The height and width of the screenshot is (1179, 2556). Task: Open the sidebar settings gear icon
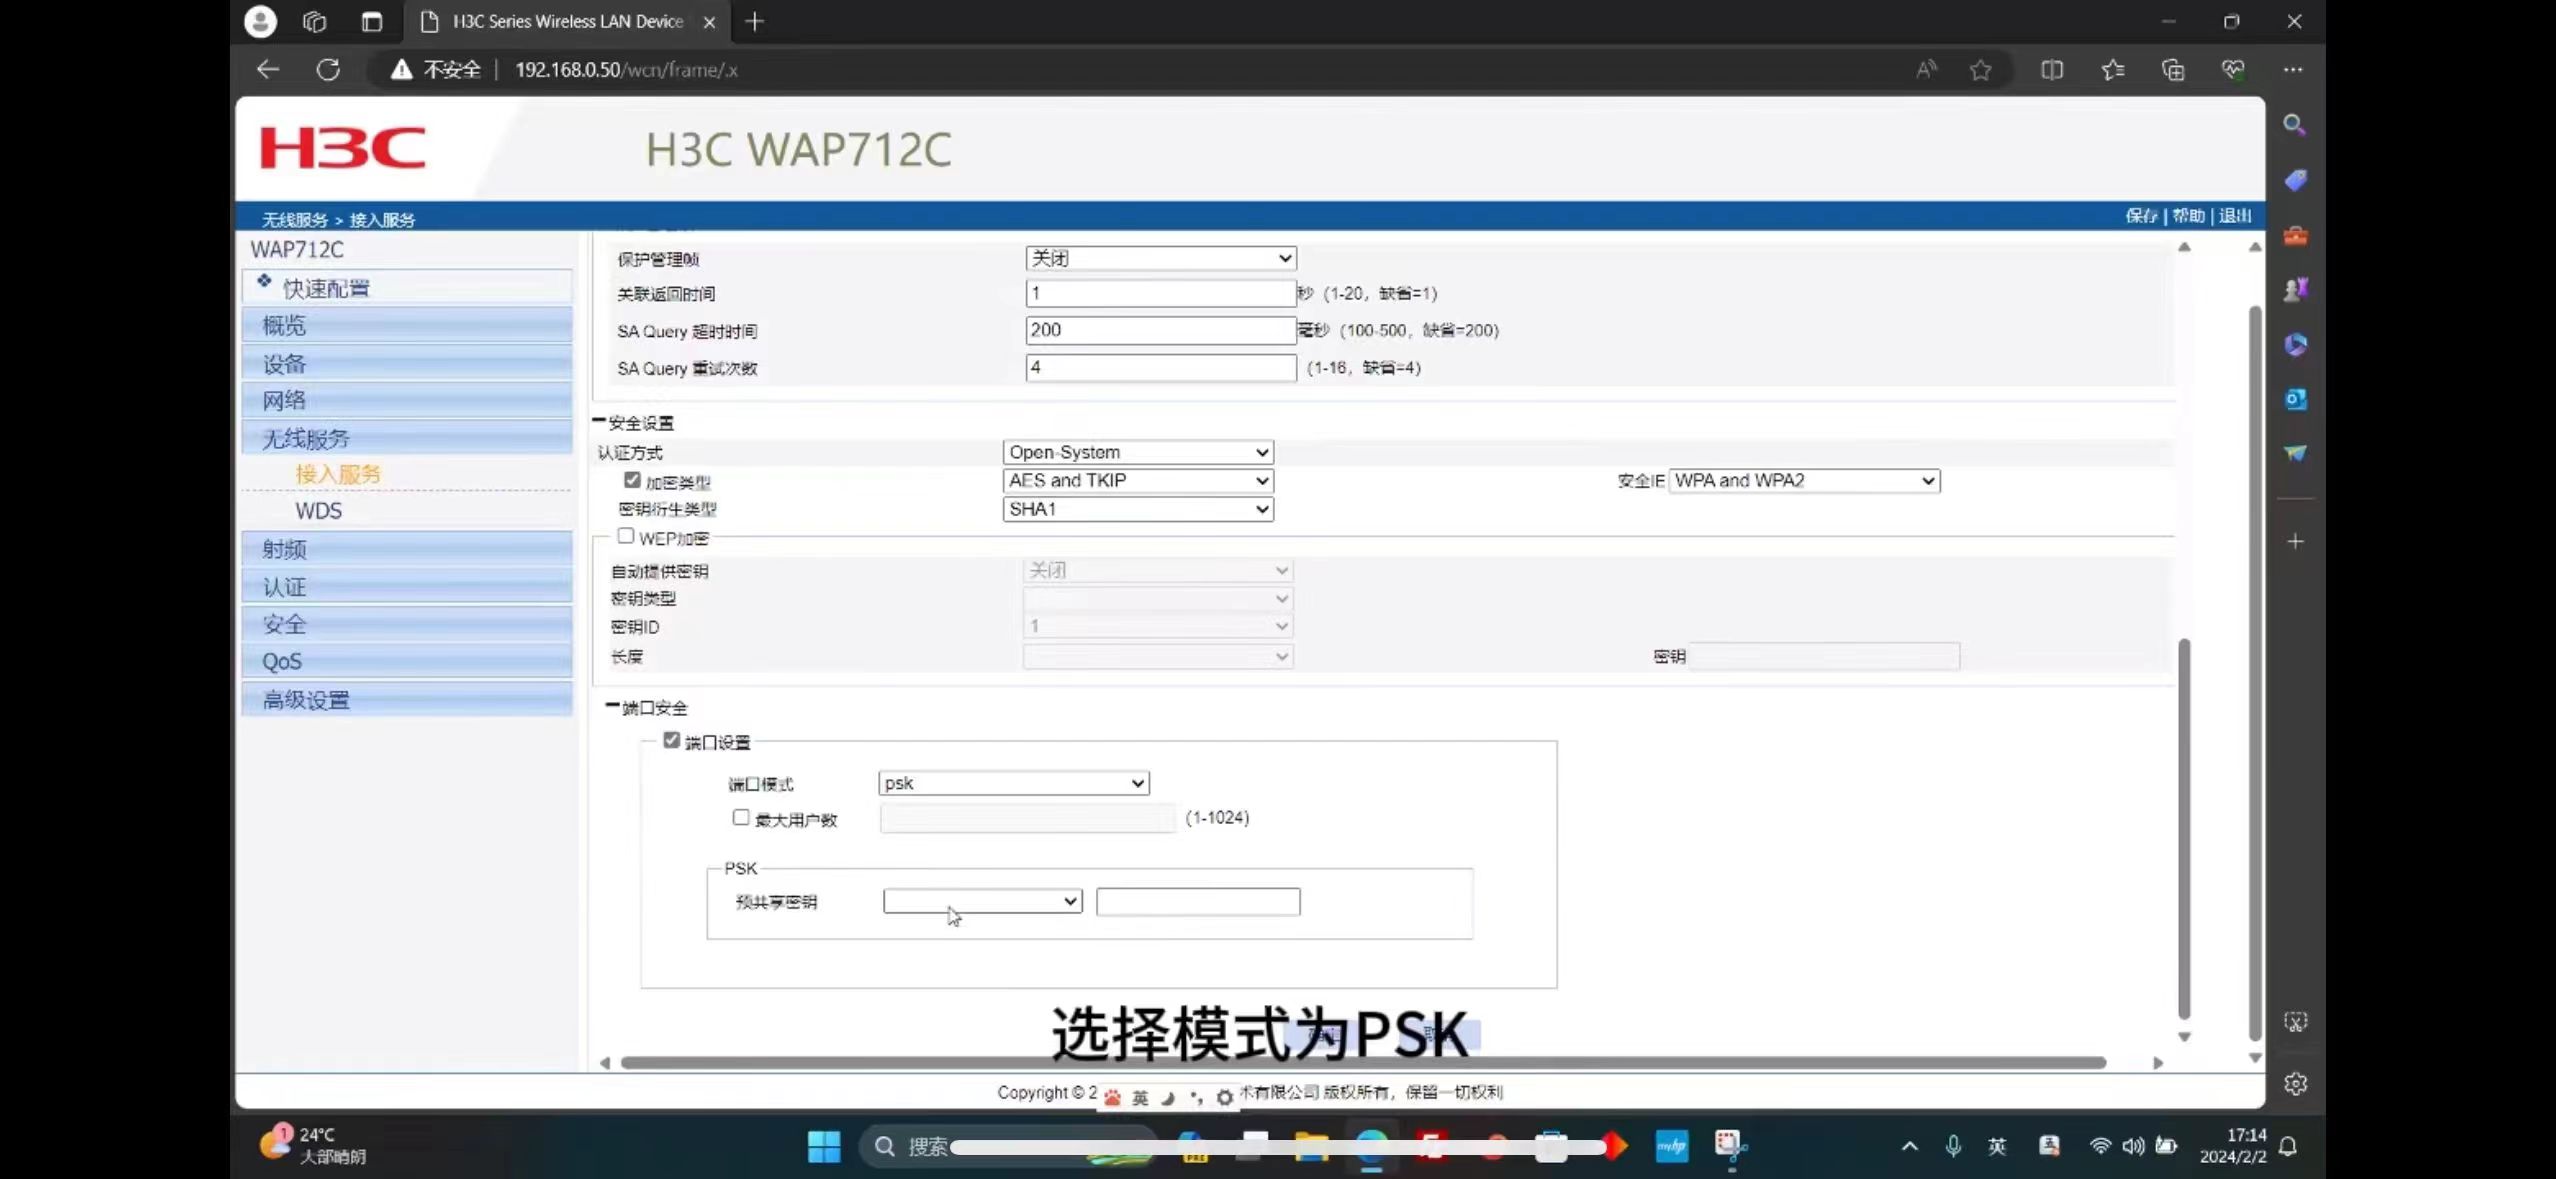pyautogui.click(x=2295, y=1083)
